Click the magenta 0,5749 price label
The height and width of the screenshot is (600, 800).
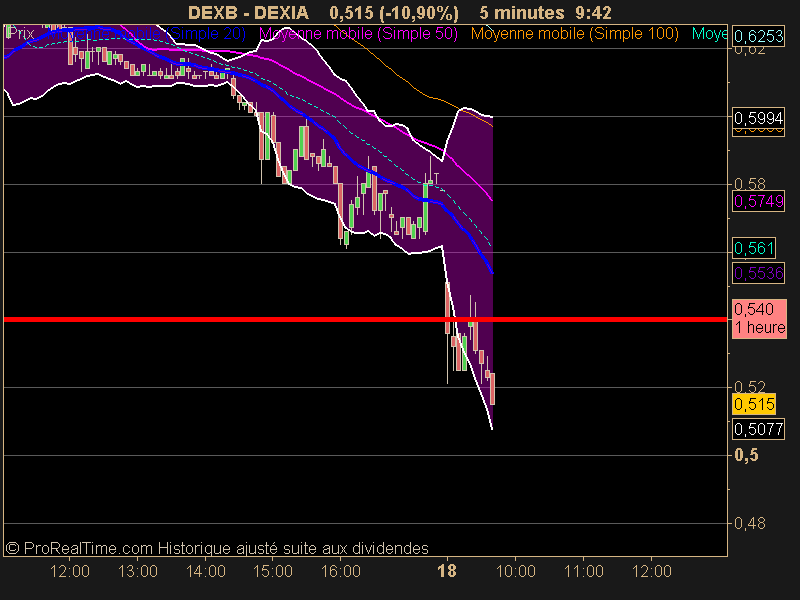[x=758, y=202]
